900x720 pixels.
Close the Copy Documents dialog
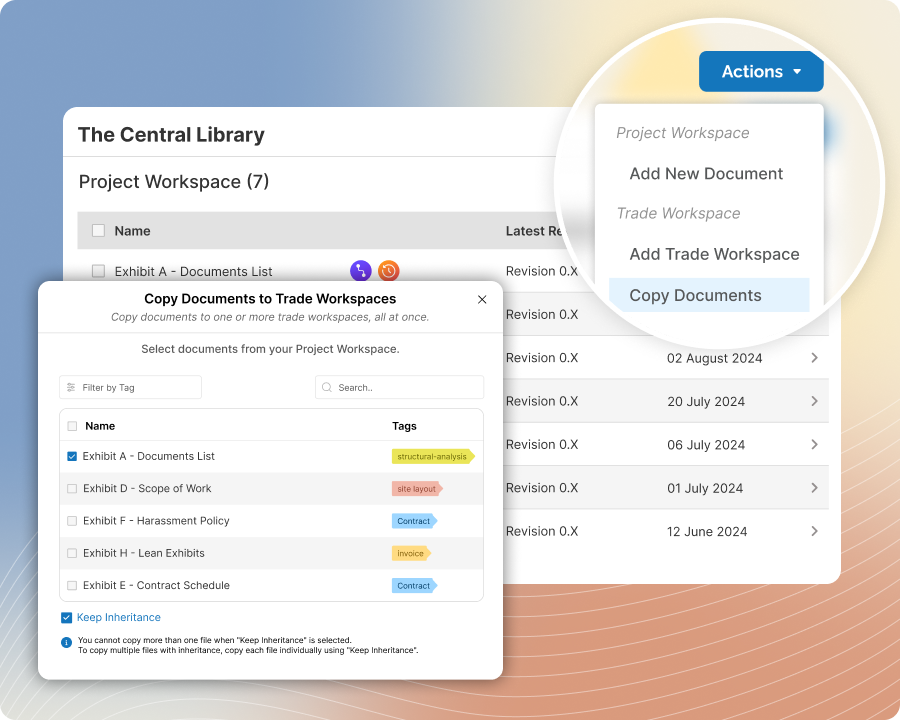pyautogui.click(x=482, y=299)
